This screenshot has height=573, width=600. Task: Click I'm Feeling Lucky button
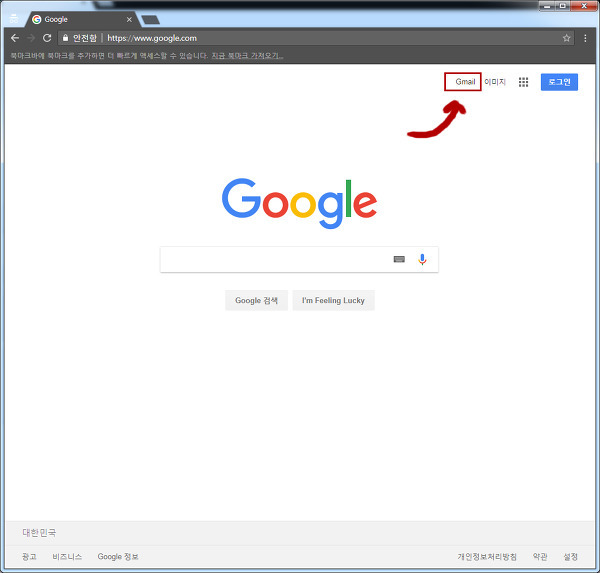click(333, 300)
